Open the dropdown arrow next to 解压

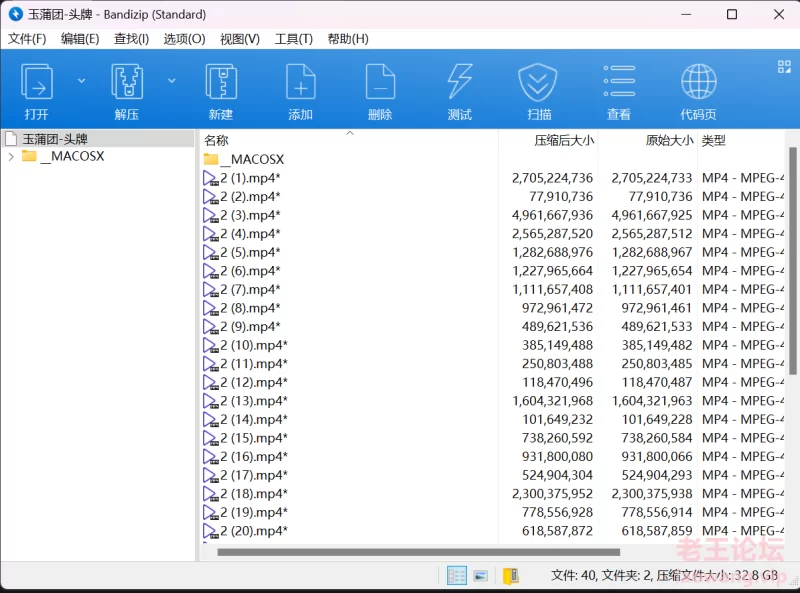point(172,81)
